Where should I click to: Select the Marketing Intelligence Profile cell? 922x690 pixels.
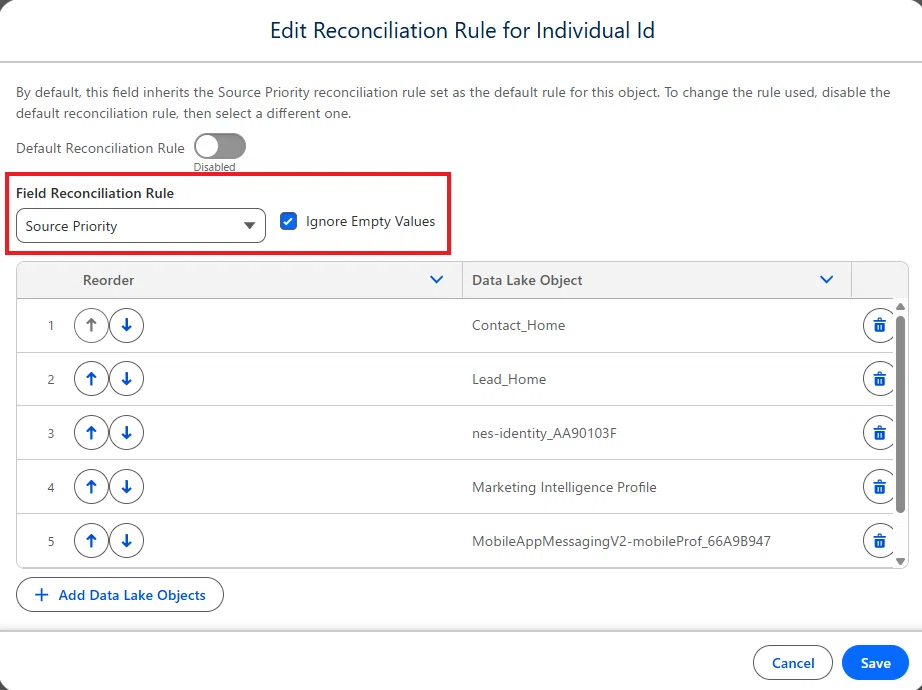click(564, 487)
